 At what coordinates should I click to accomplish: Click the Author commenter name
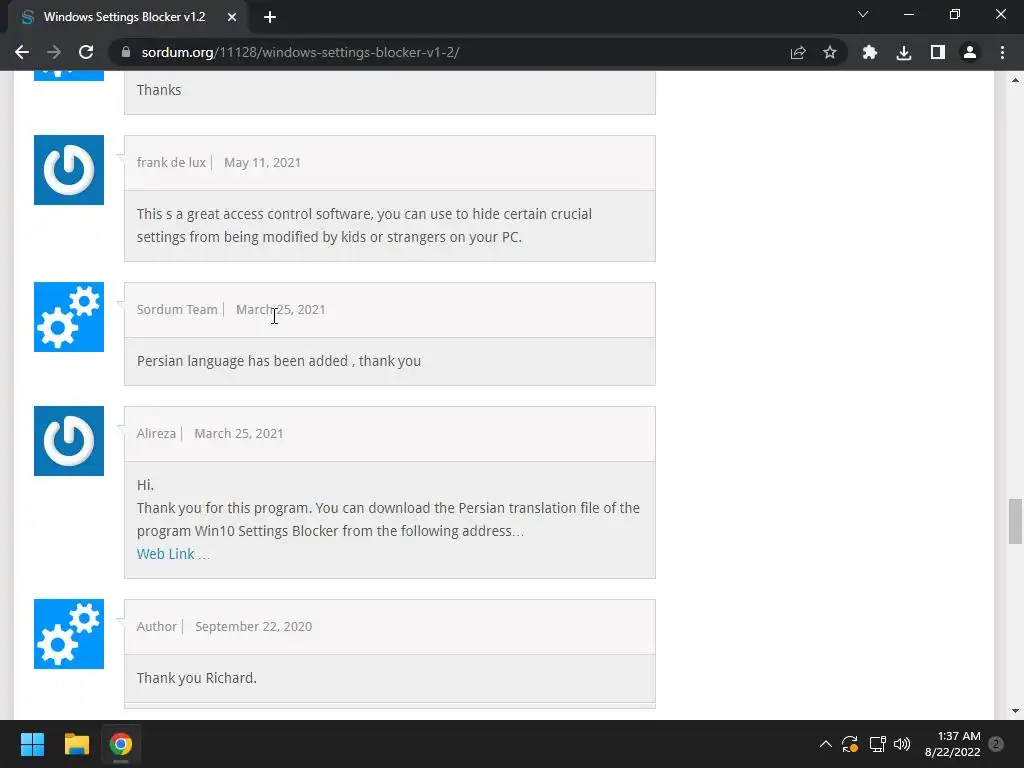coord(157,626)
